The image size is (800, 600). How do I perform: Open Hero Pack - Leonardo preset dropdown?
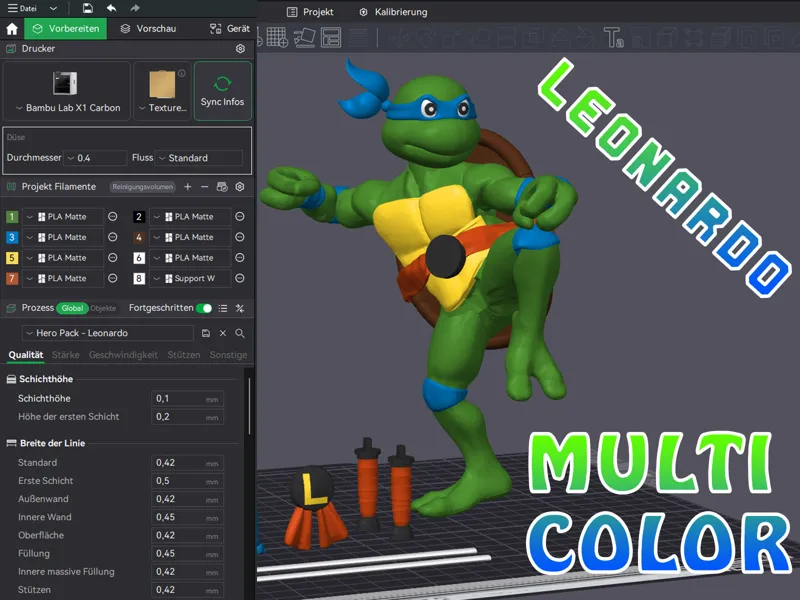coord(108,333)
